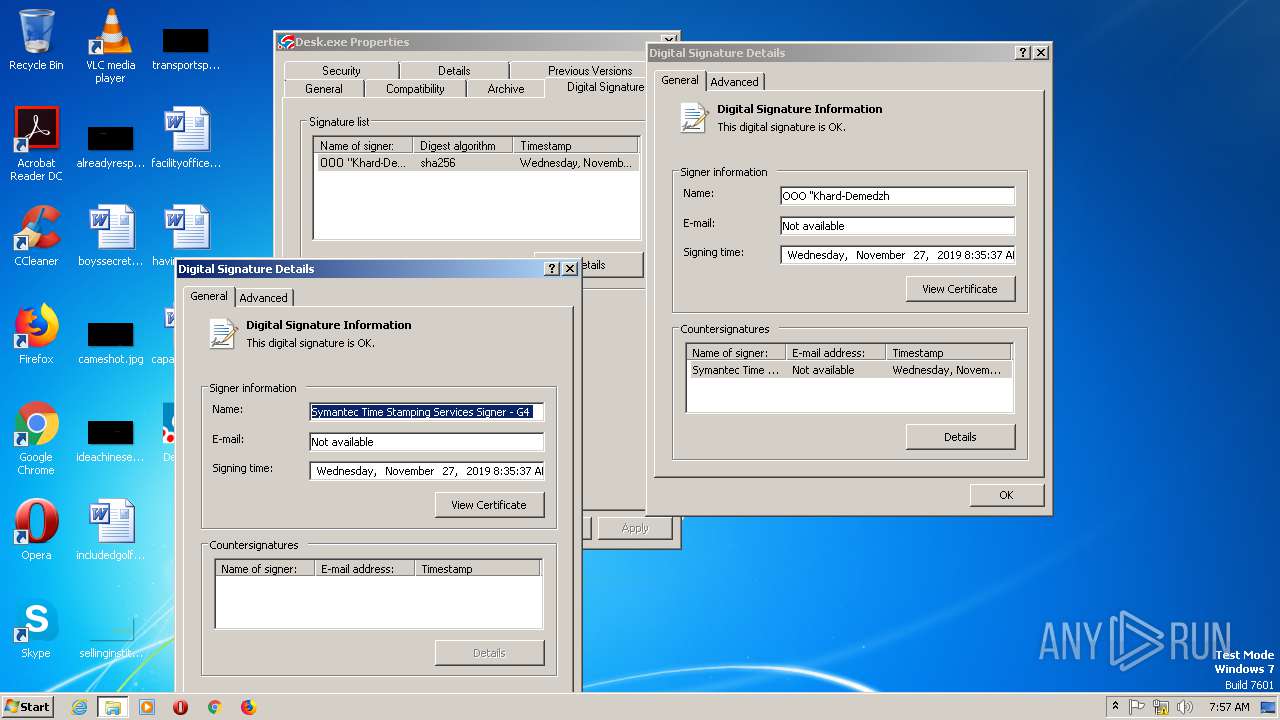Click Signing time field in Symantec signature dialog
Image resolution: width=1280 pixels, height=720 pixels.
click(x=427, y=471)
